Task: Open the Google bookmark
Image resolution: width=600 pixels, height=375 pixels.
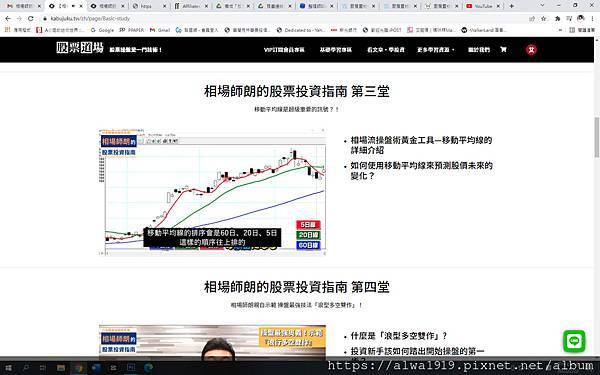Action: pos(102,30)
